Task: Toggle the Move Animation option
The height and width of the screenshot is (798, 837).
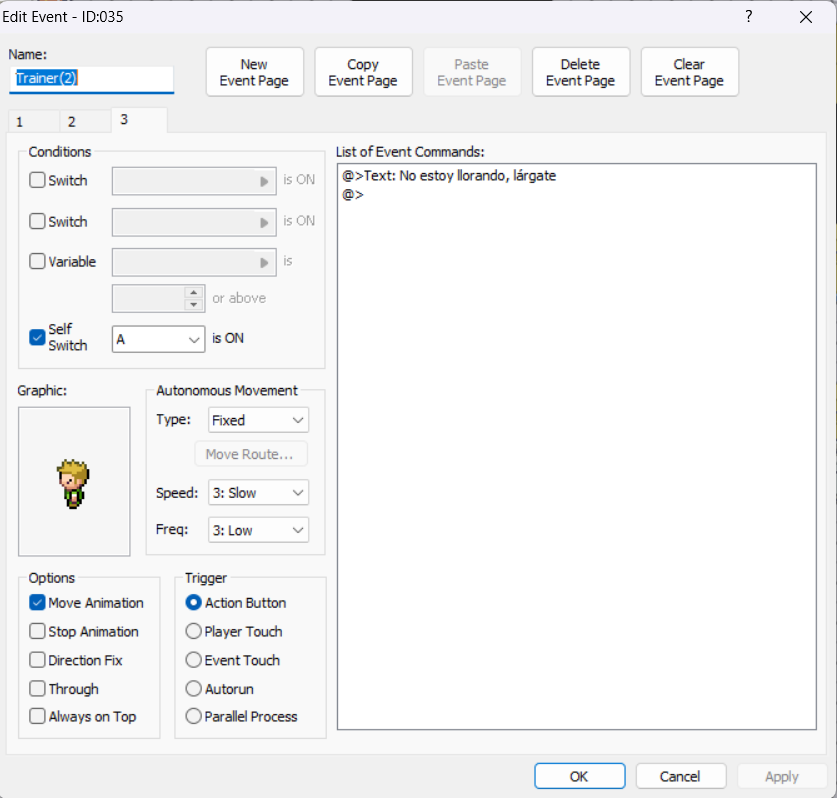Action: (38, 603)
